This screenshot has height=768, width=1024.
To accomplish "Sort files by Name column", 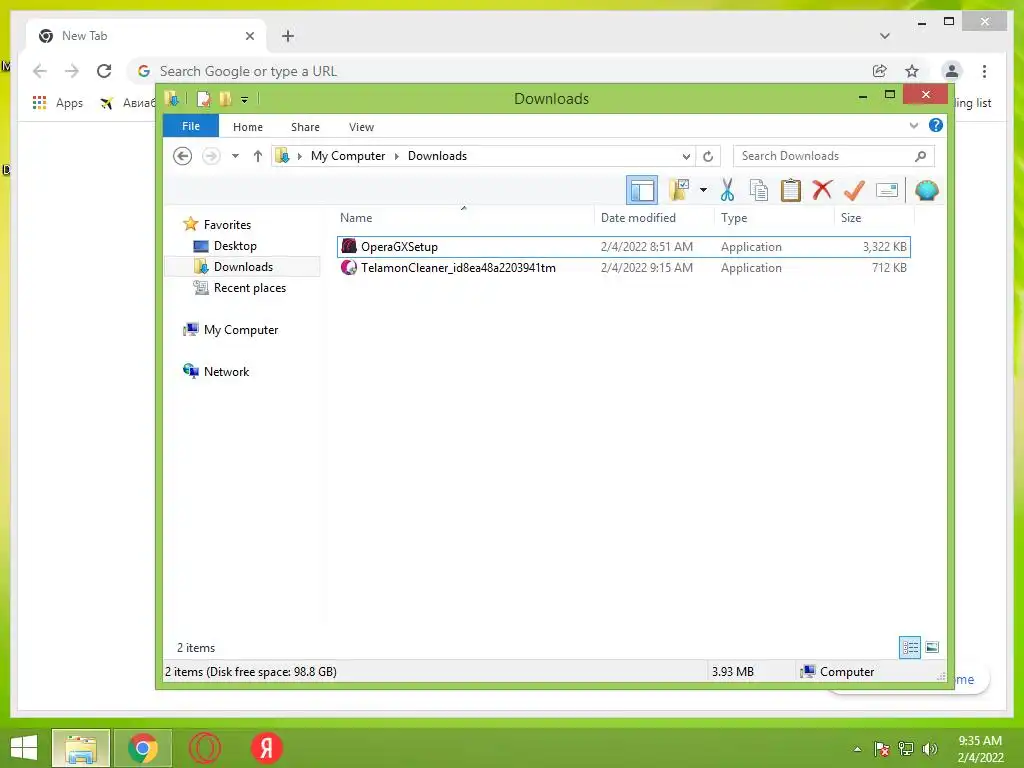I will pos(356,218).
